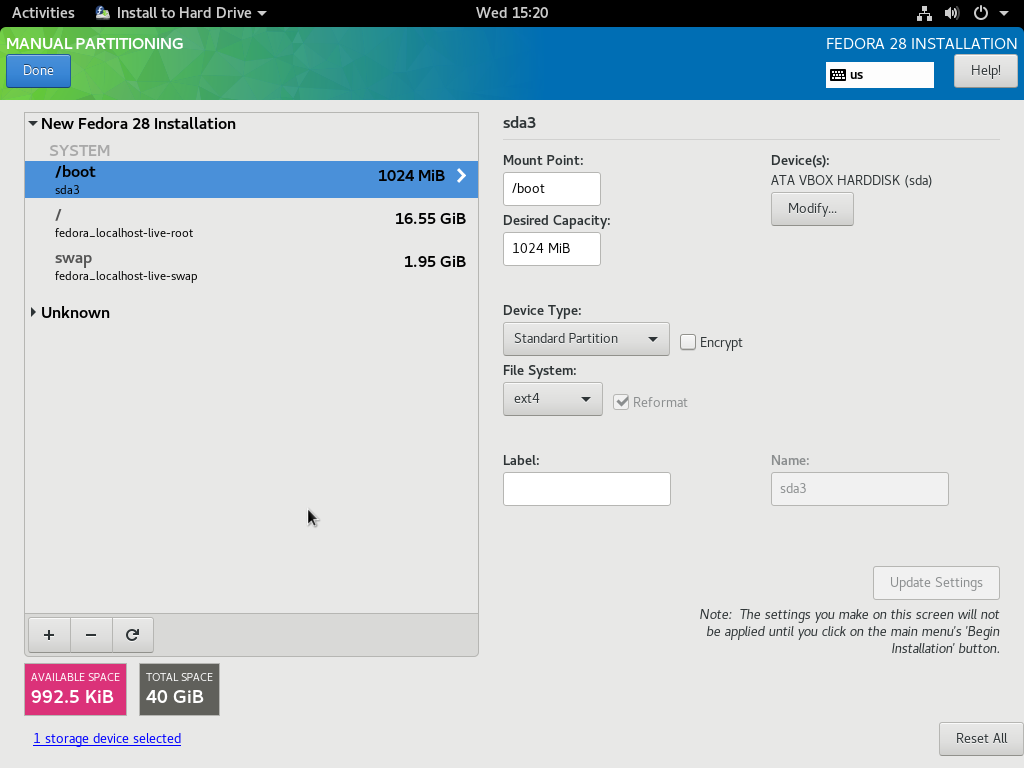Click the reload storage configuration icon
Image resolution: width=1024 pixels, height=768 pixels.
133,635
